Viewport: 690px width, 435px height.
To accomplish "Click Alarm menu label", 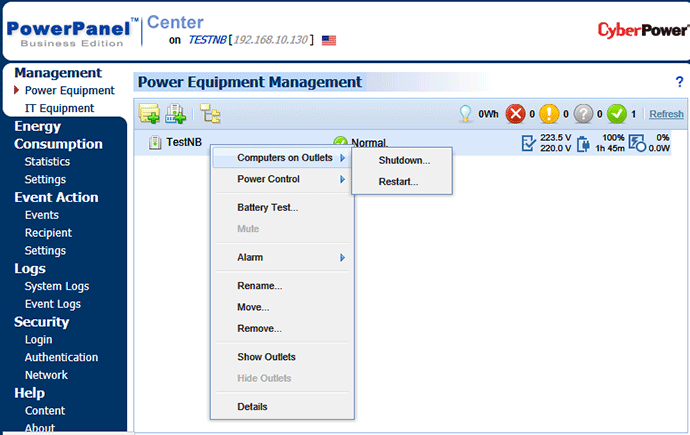I will coord(250,257).
